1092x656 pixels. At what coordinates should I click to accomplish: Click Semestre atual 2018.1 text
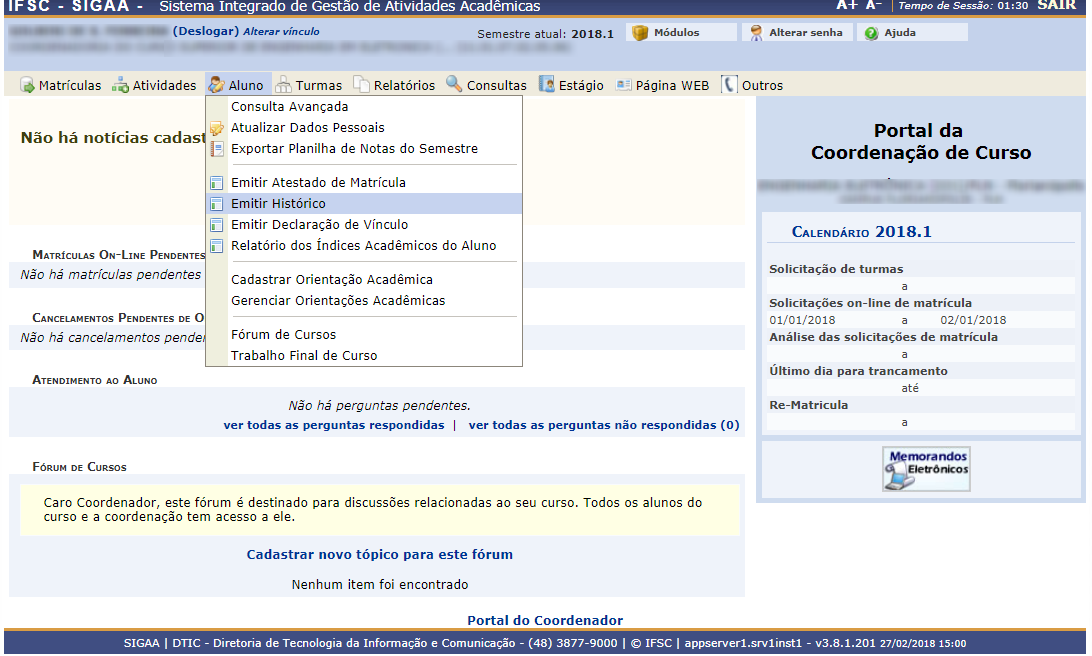pos(545,34)
